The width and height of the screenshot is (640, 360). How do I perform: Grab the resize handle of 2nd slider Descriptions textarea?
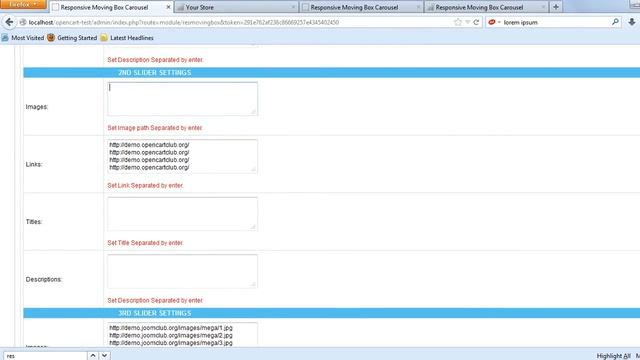[253, 284]
